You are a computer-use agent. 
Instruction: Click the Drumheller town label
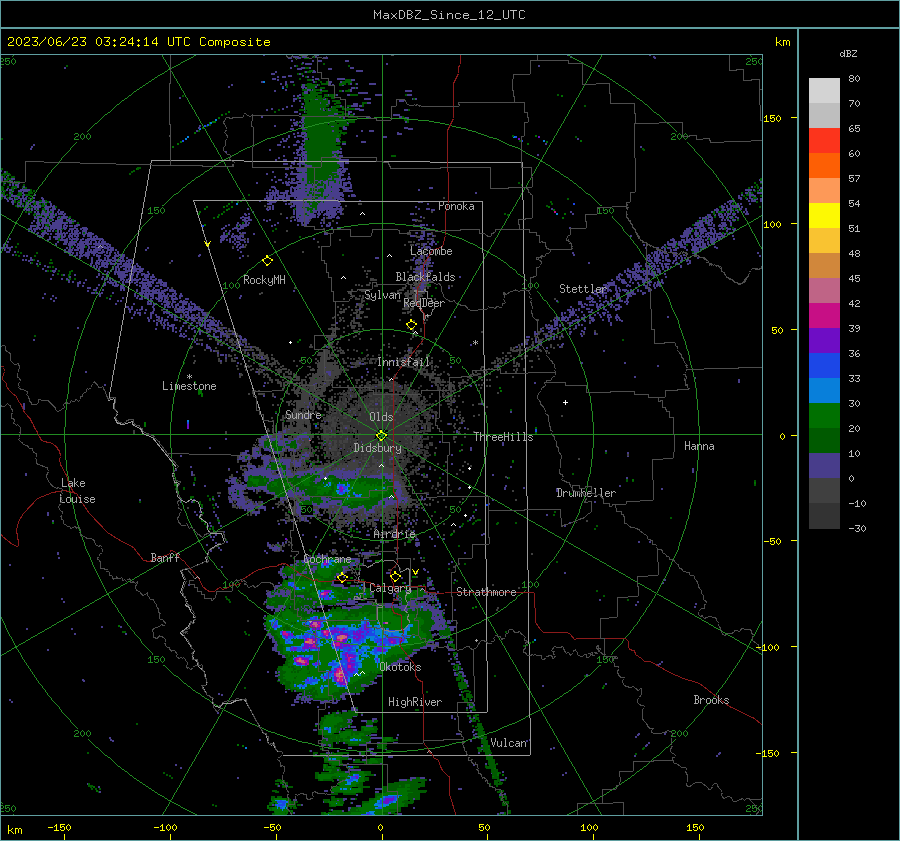[586, 493]
